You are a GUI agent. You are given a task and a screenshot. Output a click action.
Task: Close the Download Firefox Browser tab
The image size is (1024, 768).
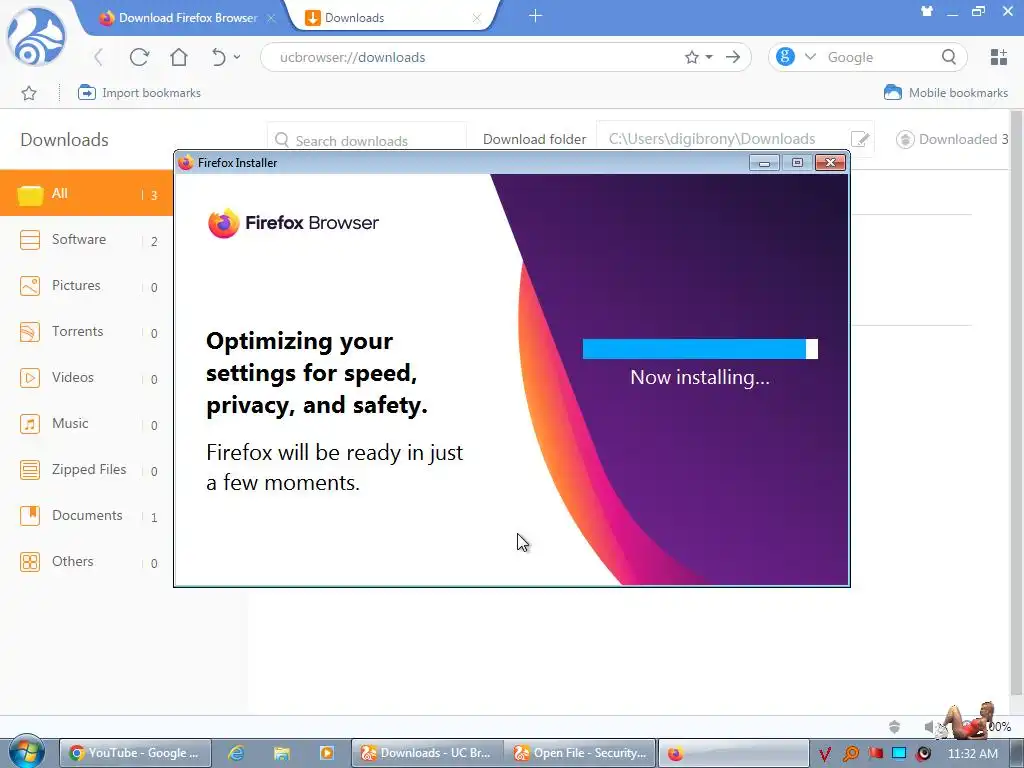tap(272, 18)
